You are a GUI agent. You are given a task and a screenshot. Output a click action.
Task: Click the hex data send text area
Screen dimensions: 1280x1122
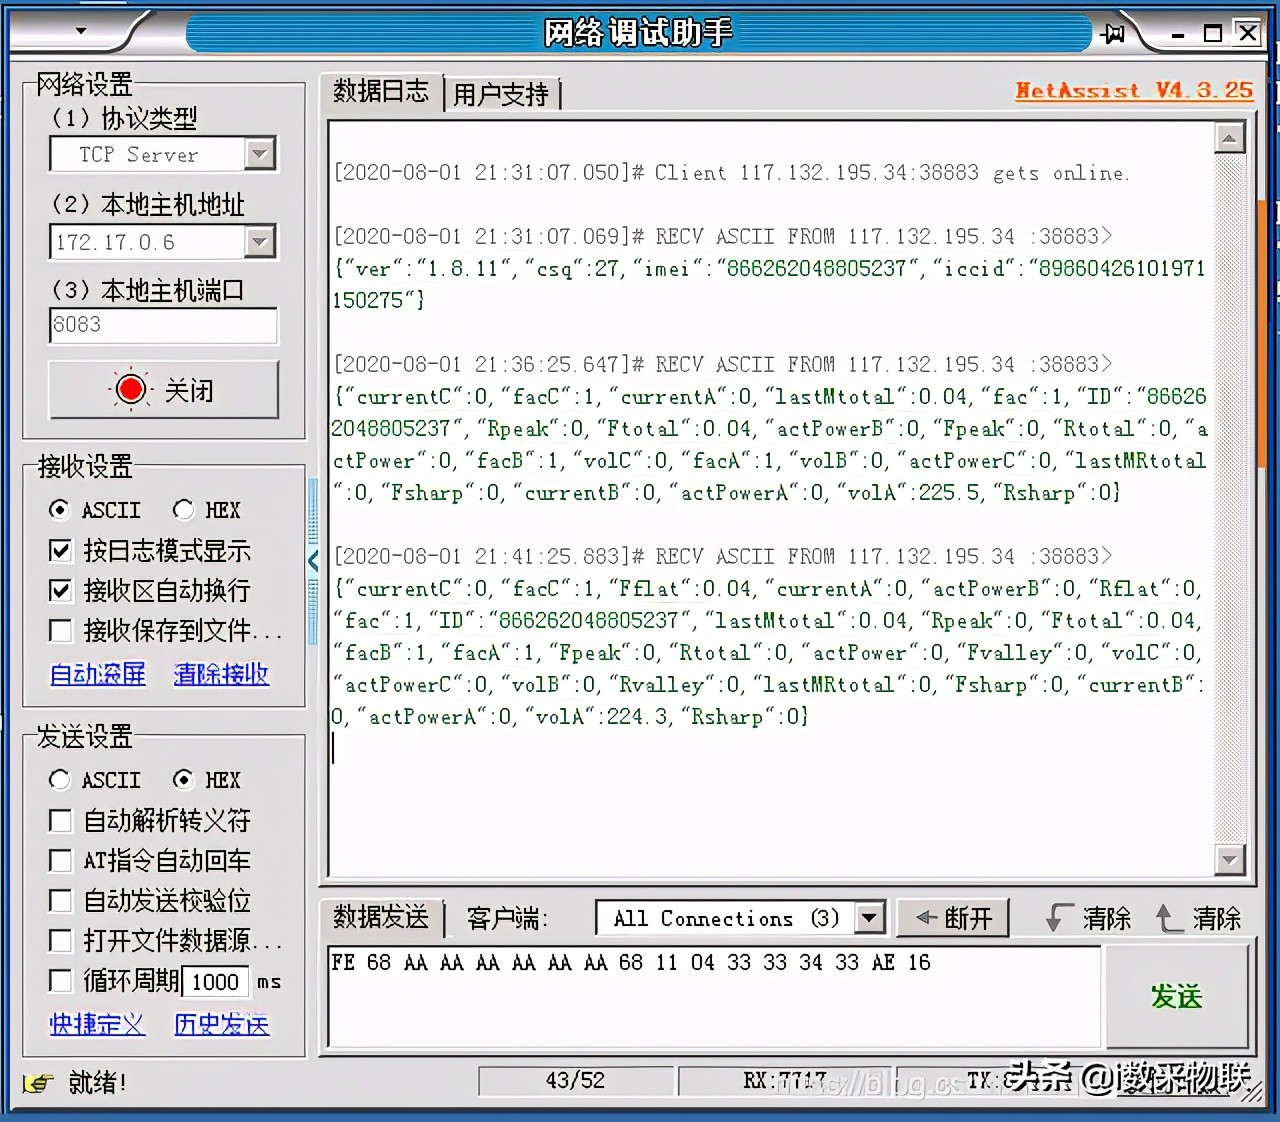[x=715, y=996]
